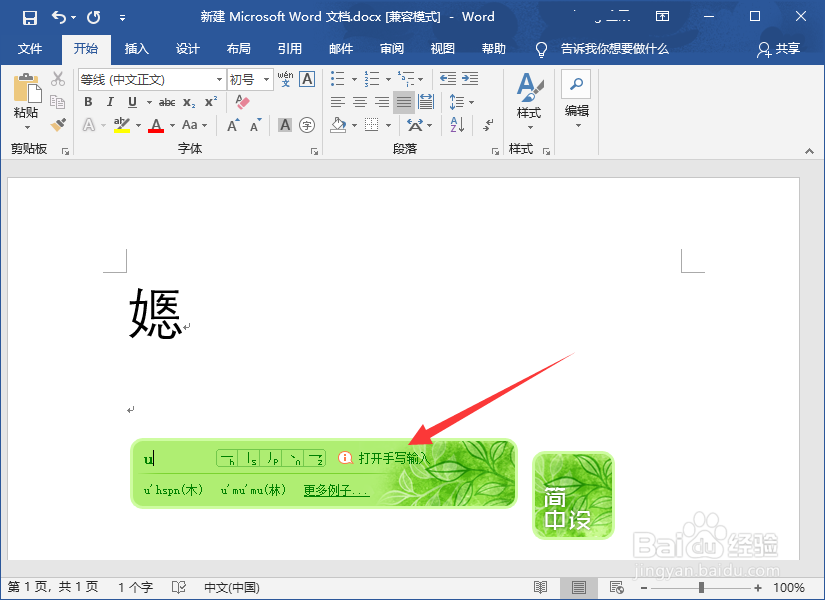Select the italic formatting icon
Screen dimensions: 825x600
coord(109,101)
